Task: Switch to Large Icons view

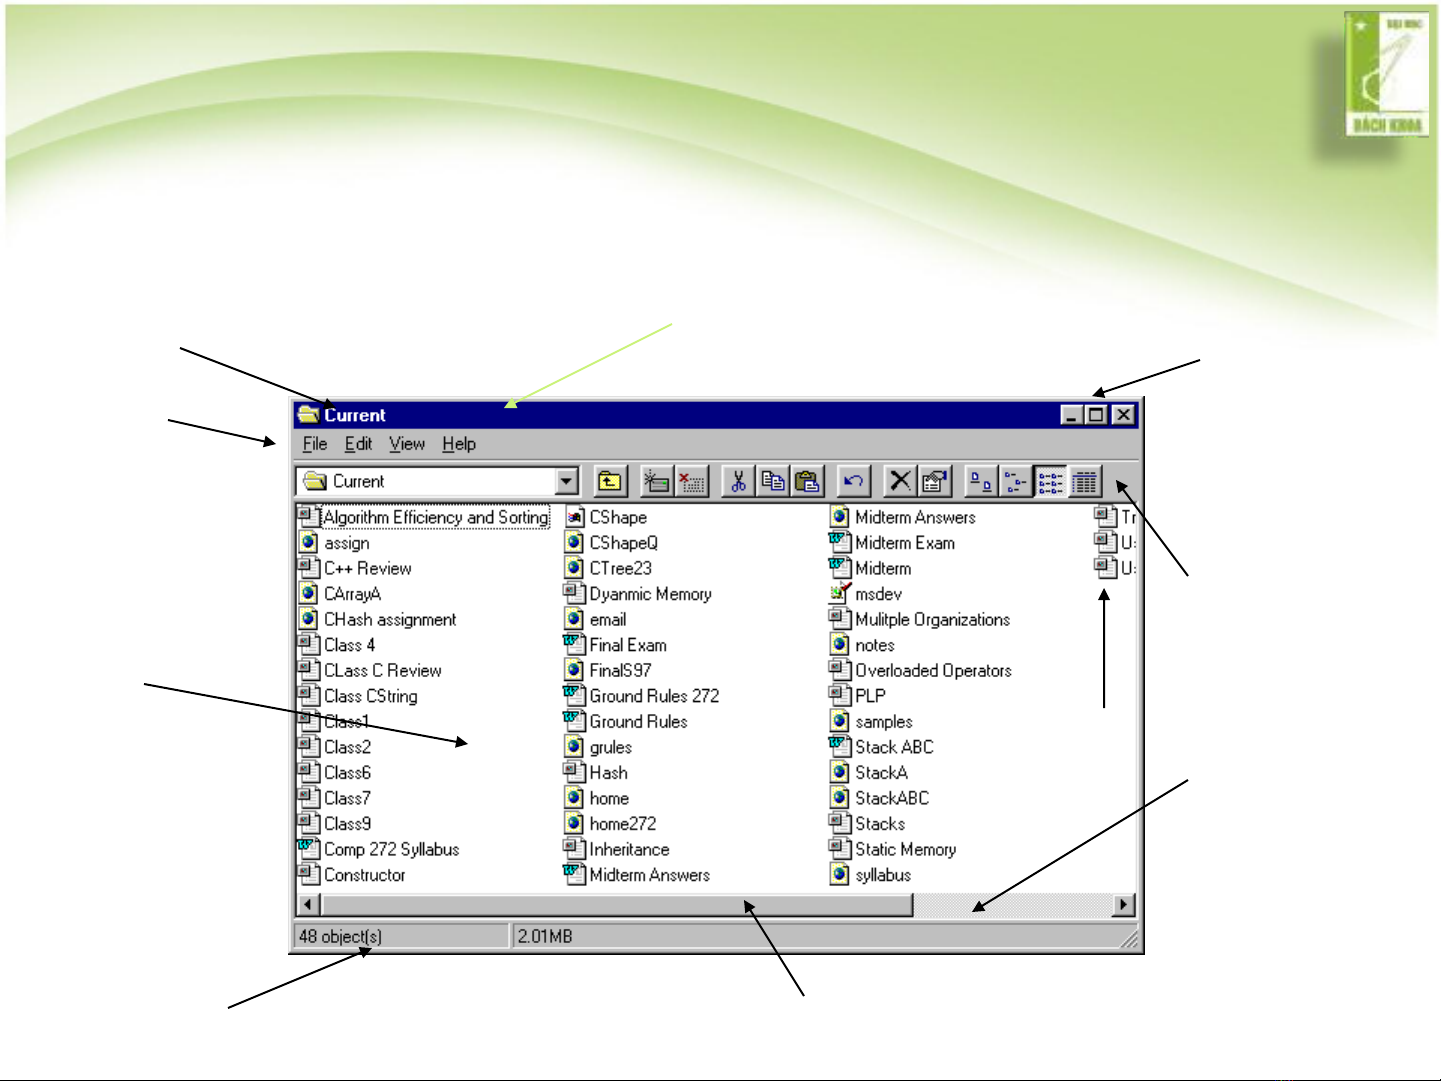Action: (981, 482)
